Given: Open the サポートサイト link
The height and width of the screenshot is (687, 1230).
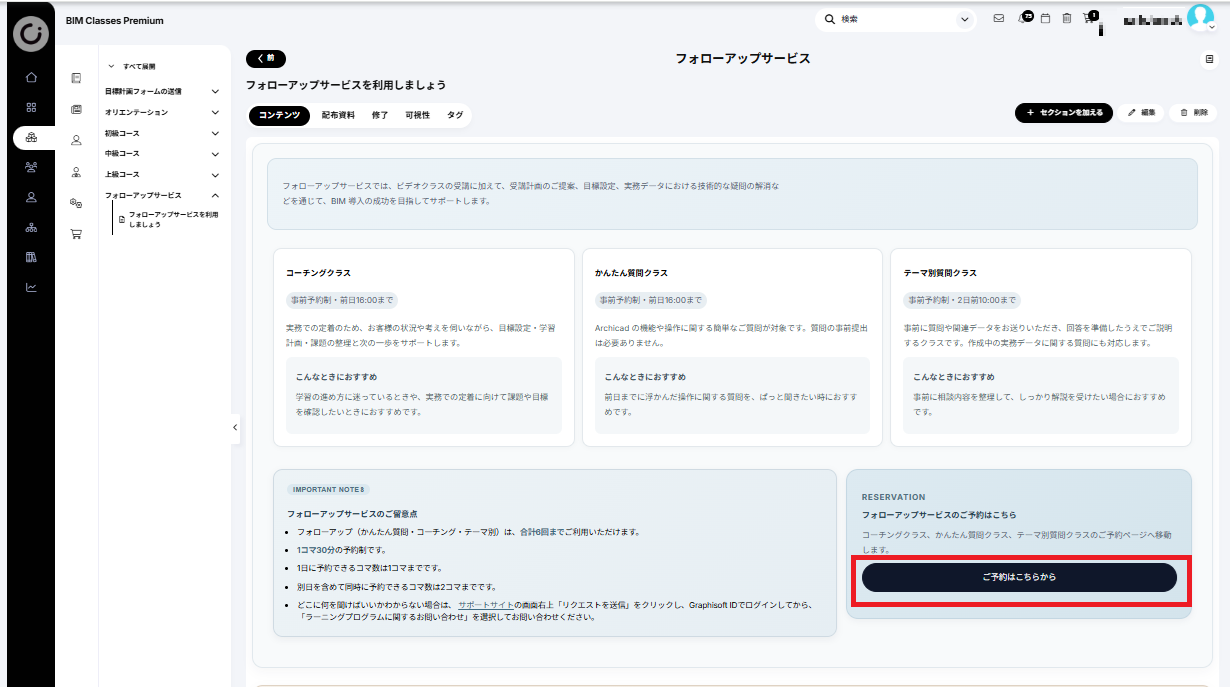Looking at the screenshot, I should tap(486, 605).
